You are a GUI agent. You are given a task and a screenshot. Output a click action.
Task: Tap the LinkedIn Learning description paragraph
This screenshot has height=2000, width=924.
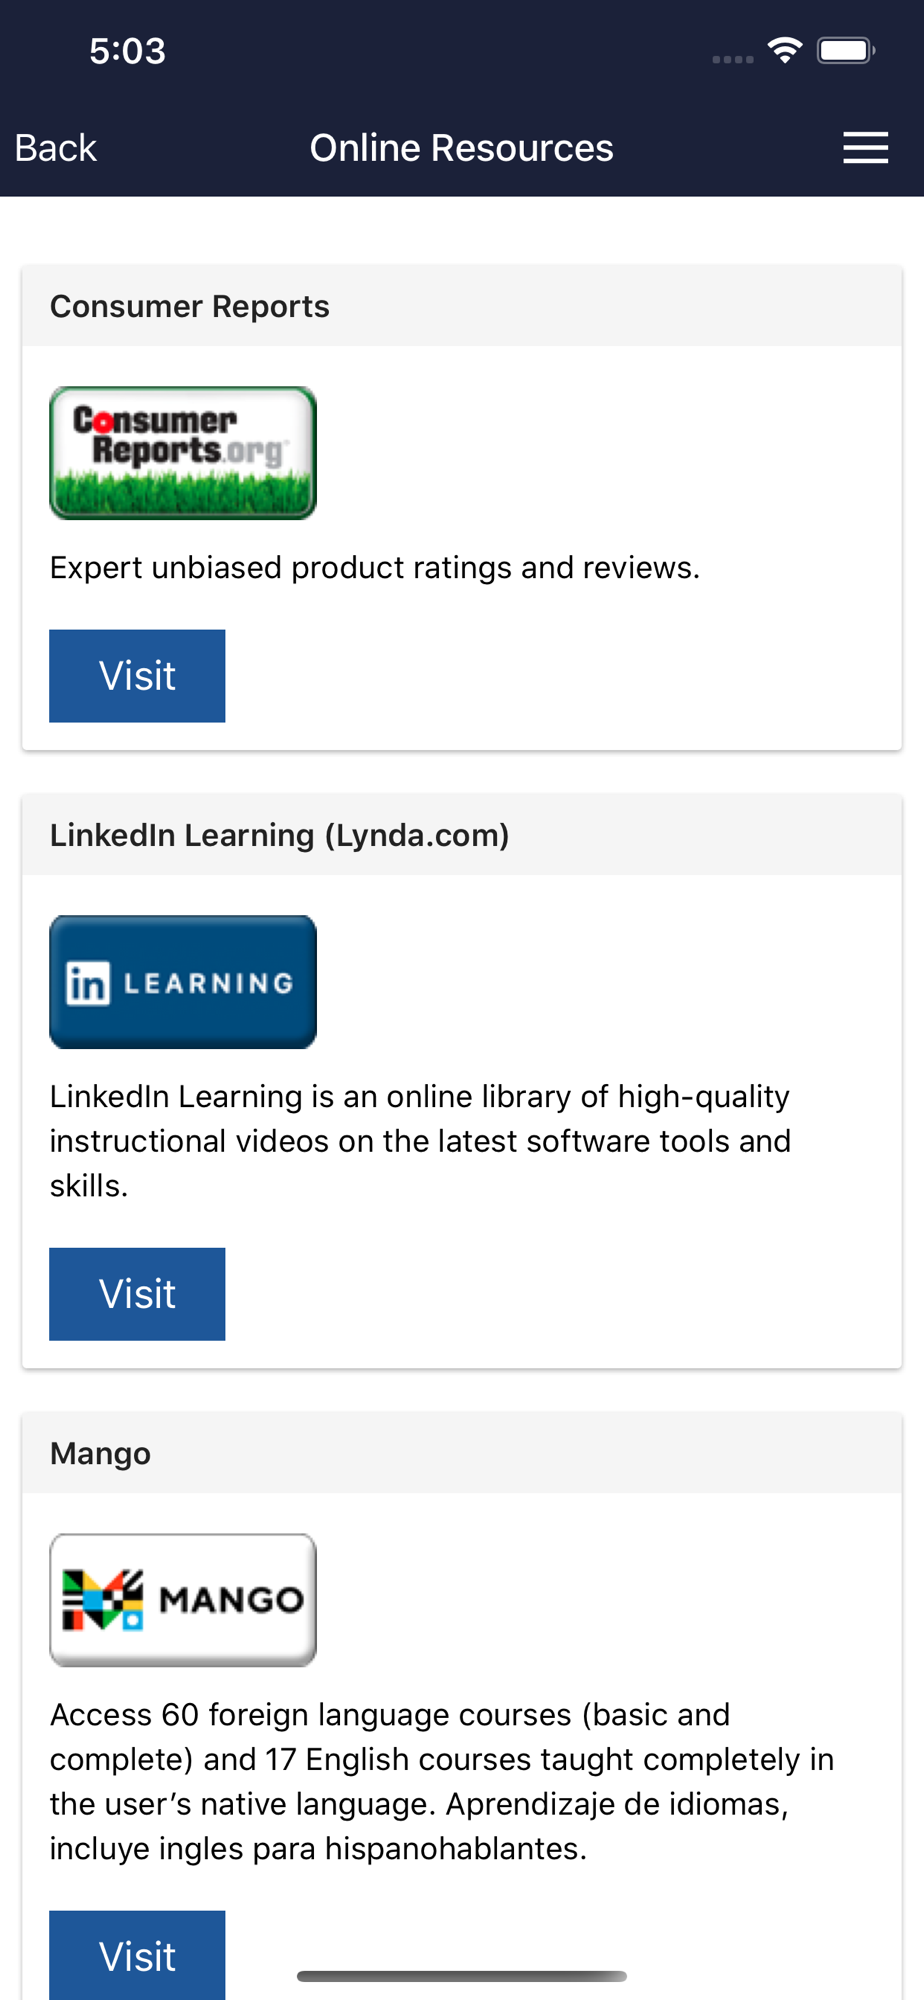[421, 1141]
